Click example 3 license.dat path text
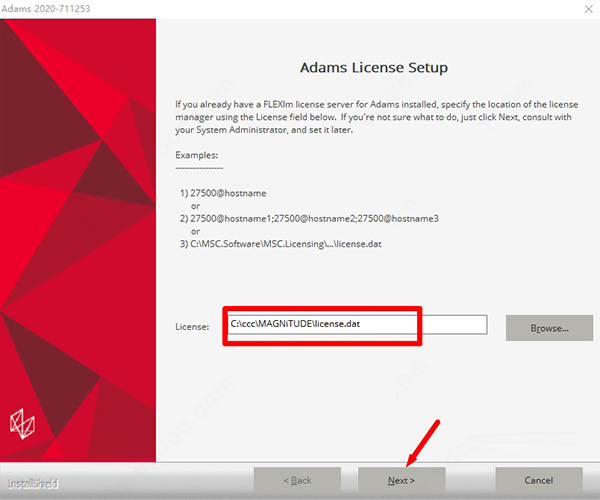600x500 pixels. pos(281,244)
